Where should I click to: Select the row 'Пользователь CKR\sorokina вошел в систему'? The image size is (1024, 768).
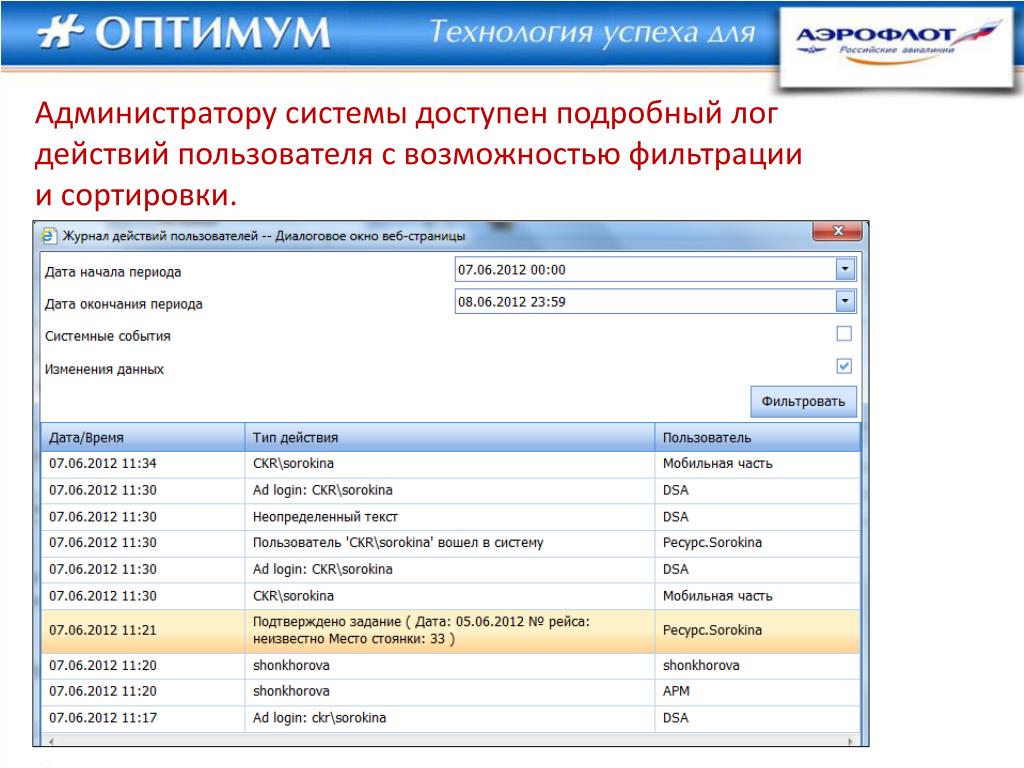pos(397,543)
